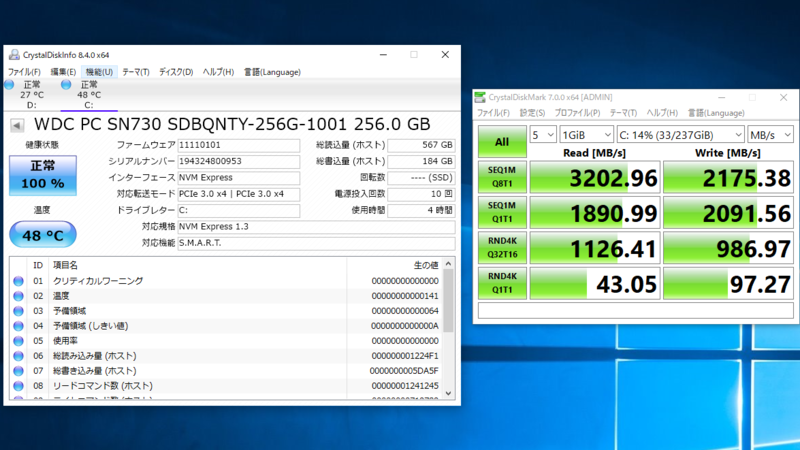The height and width of the screenshot is (450, 800).
Task: Click the drive letter field C:
Action: pos(238,210)
